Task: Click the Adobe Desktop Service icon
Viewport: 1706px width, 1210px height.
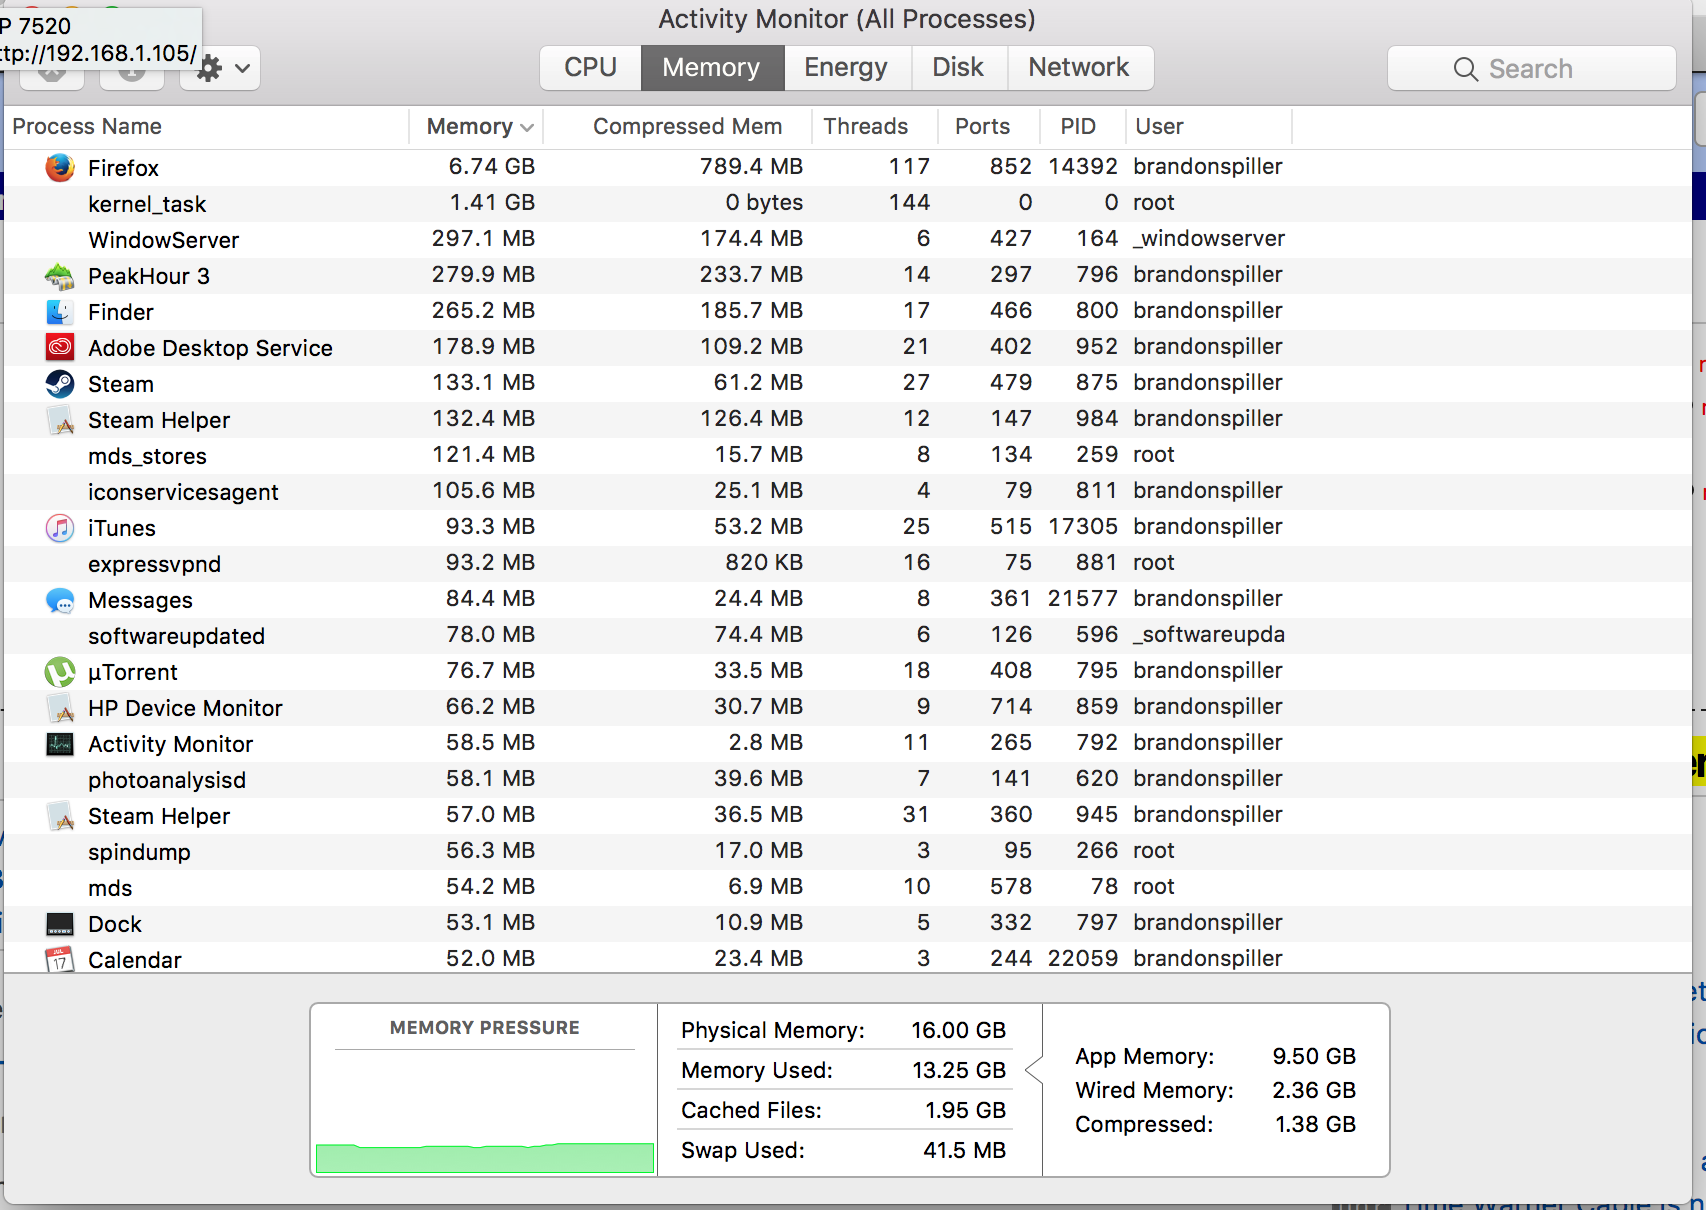Action: [x=60, y=347]
